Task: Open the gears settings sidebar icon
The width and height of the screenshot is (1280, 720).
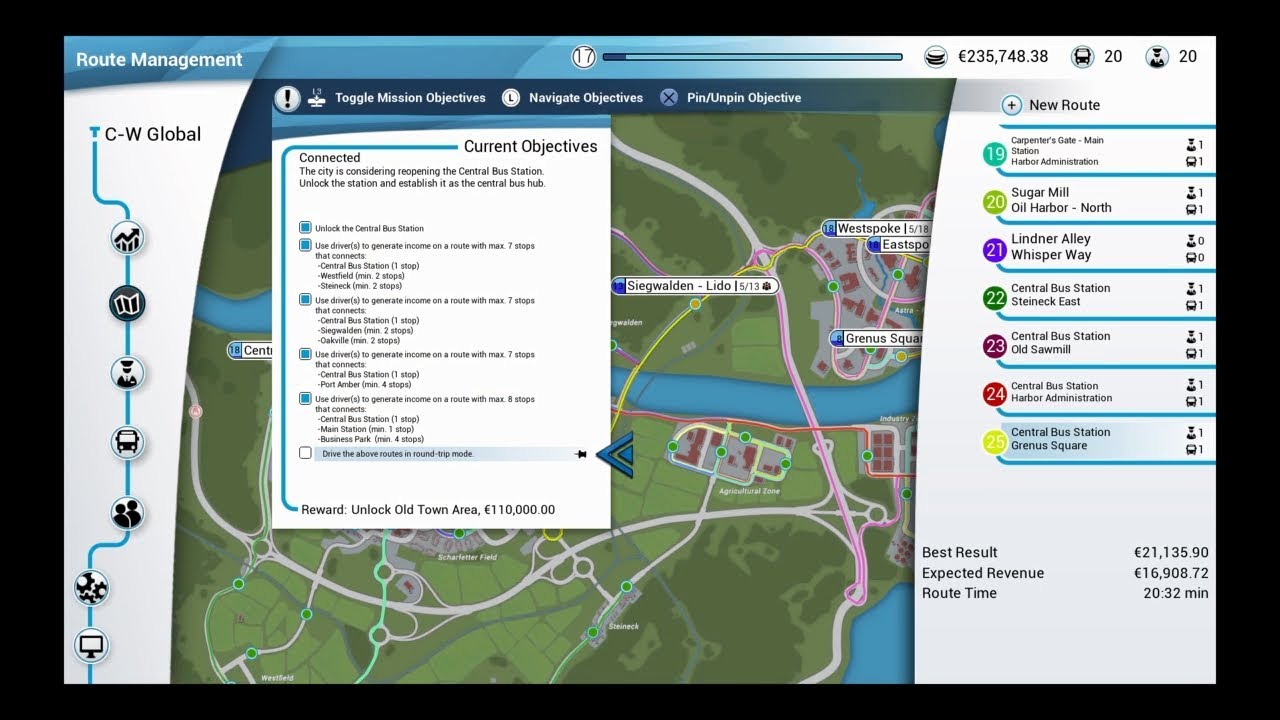Action: pos(92,587)
